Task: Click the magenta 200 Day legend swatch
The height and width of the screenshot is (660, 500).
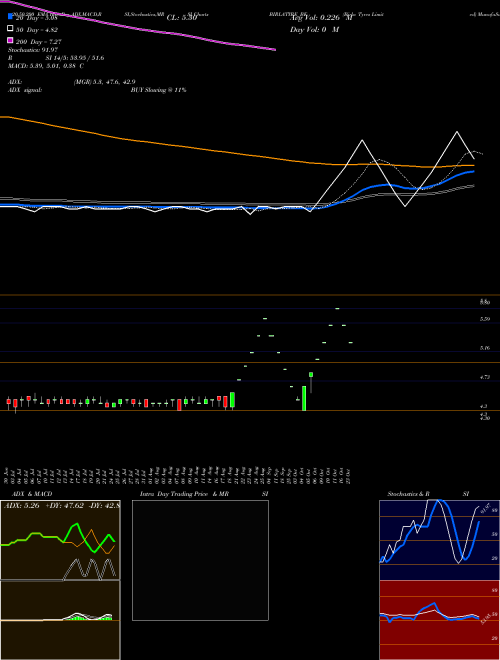Action: tap(10, 41)
